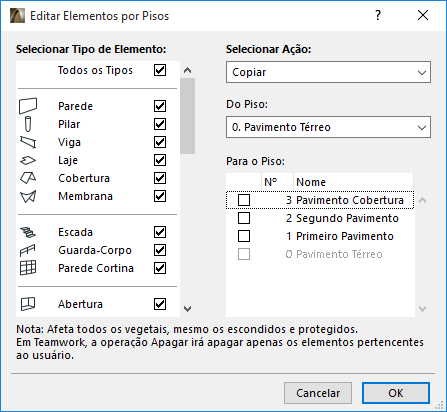
Task: Check the 3 Pavimento Cobertura checkbox
Action: [244, 200]
